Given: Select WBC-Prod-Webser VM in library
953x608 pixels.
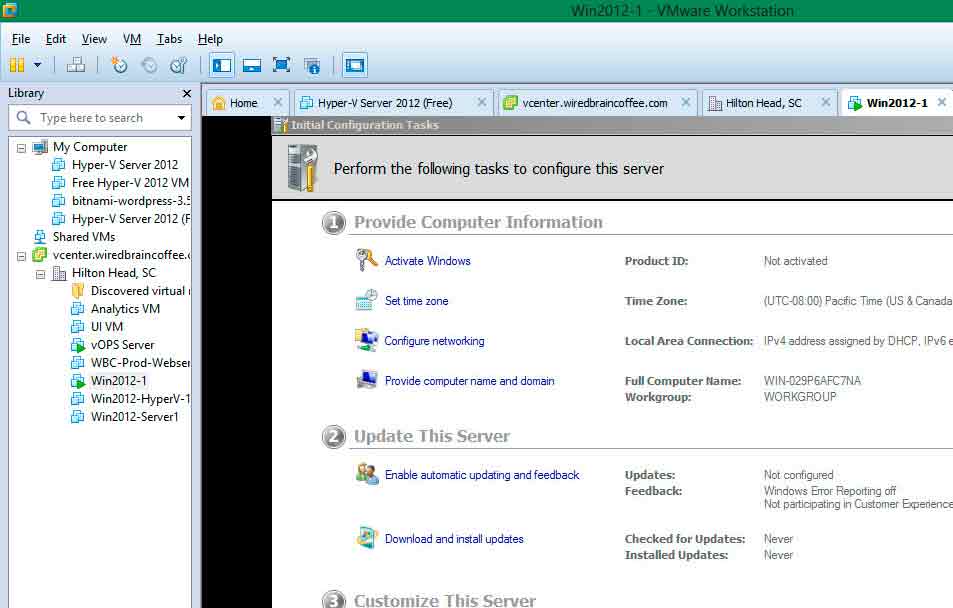Looking at the screenshot, I should [140, 362].
